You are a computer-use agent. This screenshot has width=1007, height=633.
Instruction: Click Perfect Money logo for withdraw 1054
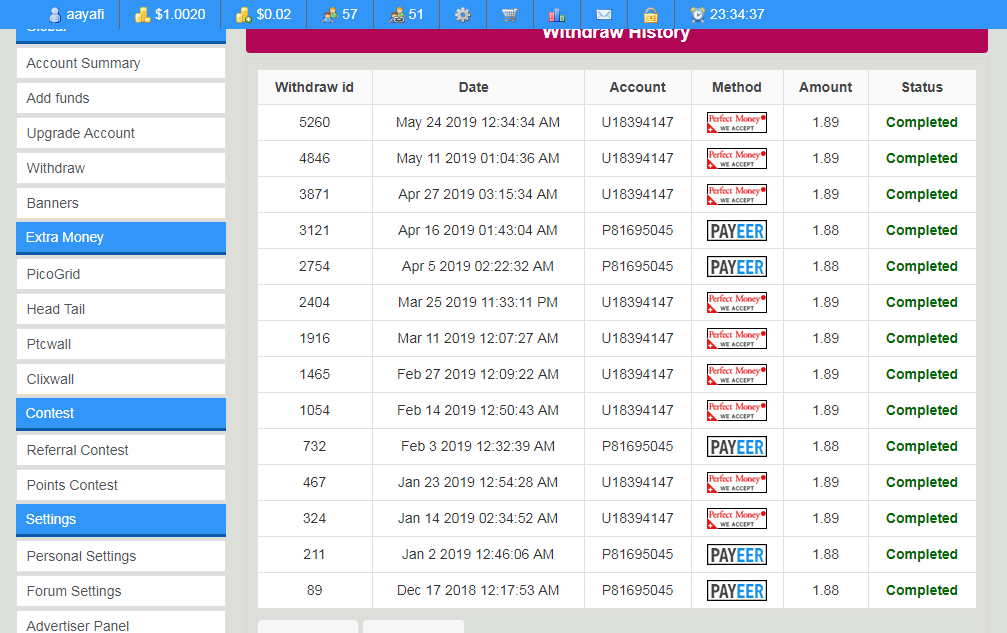(737, 410)
